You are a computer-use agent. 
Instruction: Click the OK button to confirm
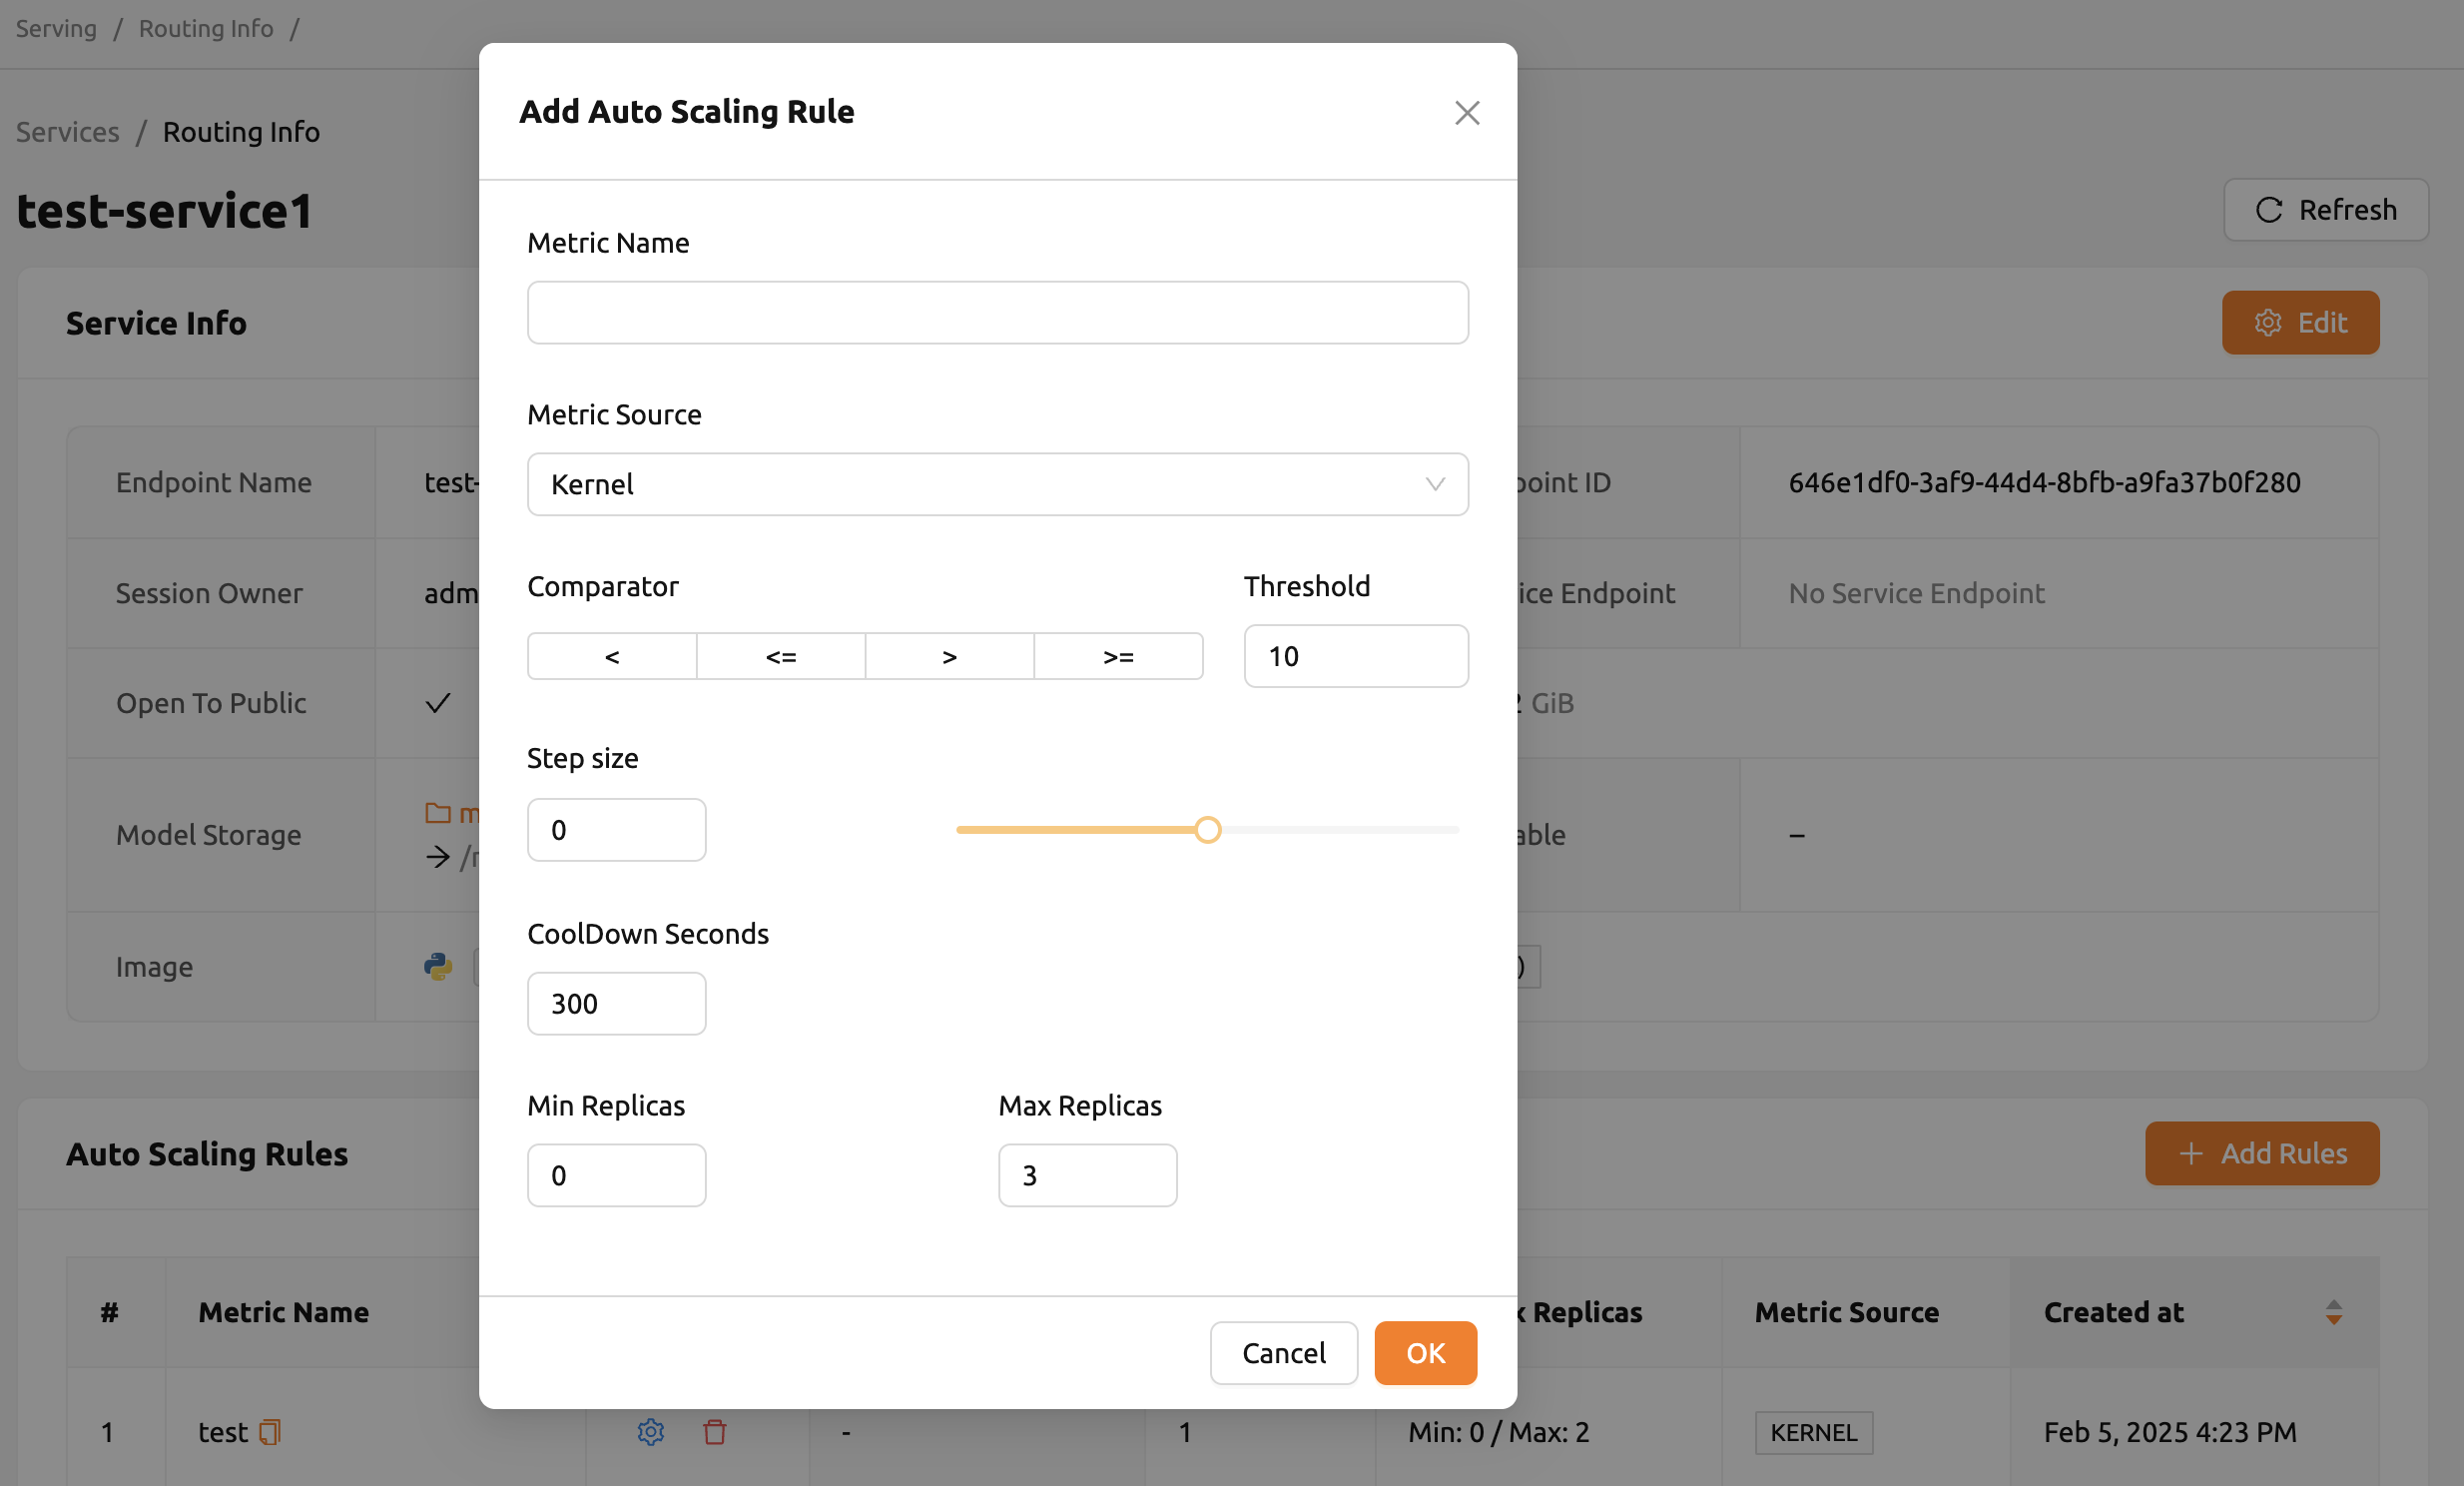[1426, 1352]
